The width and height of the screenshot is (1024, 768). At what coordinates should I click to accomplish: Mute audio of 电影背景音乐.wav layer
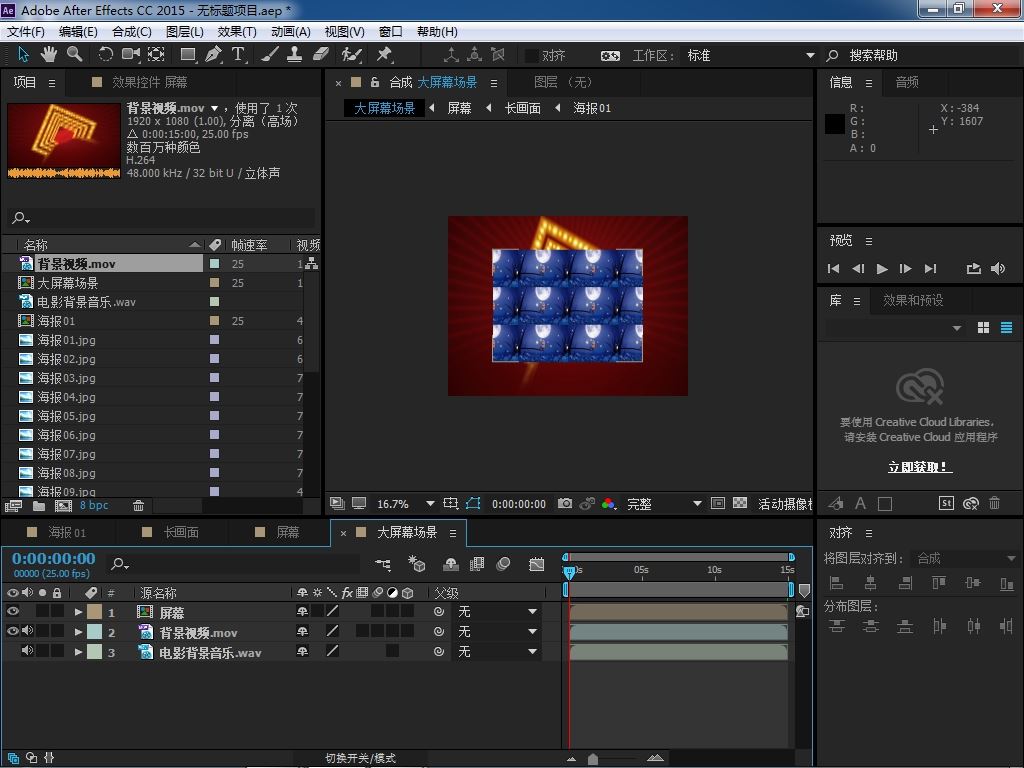27,652
